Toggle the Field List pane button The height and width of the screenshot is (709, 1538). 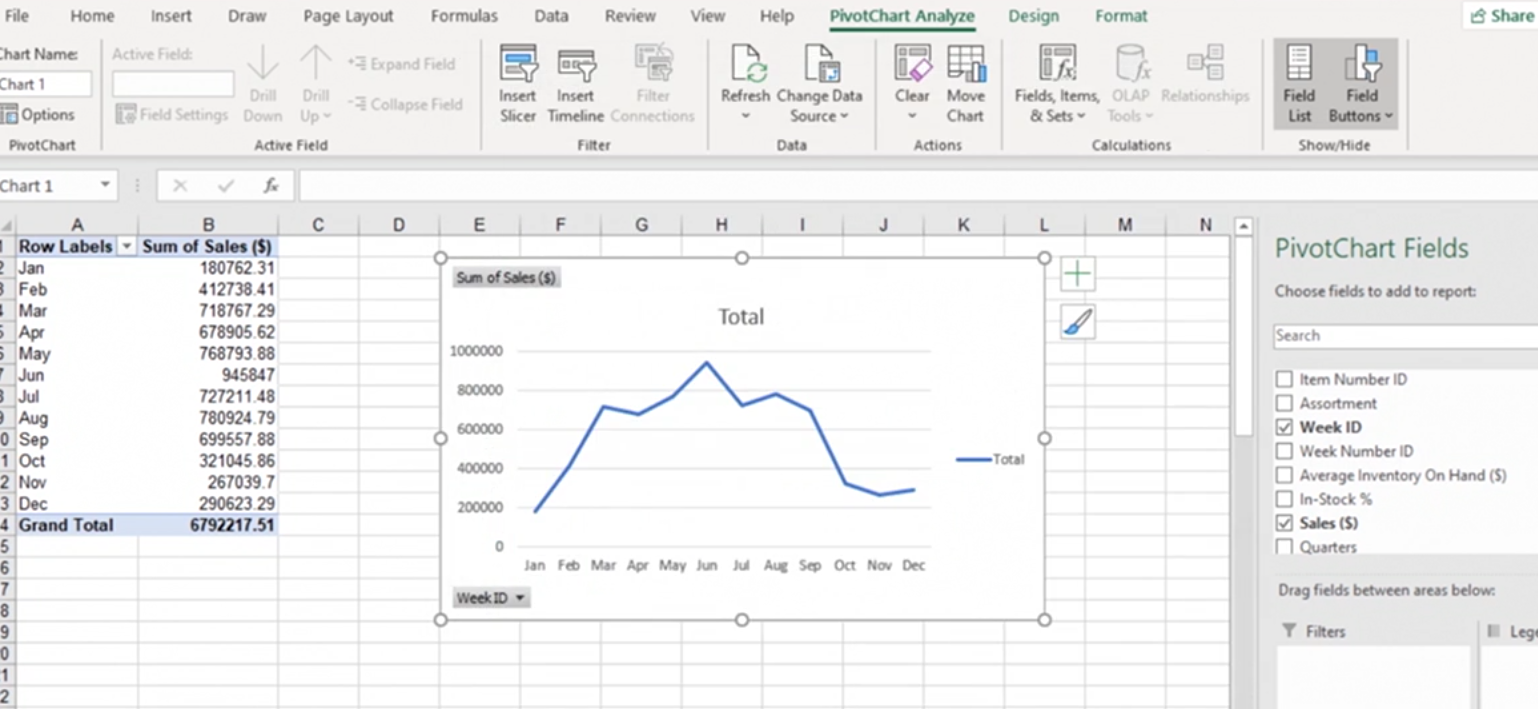1299,84
